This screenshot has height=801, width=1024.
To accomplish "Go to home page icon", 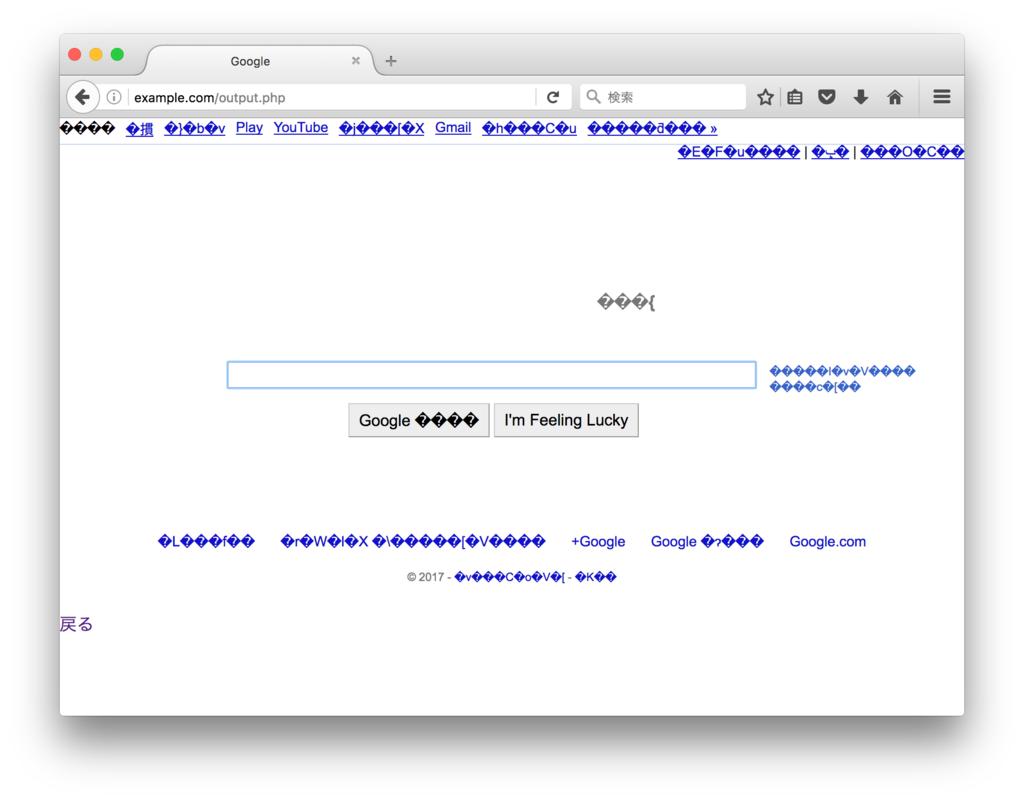I will [x=895, y=97].
